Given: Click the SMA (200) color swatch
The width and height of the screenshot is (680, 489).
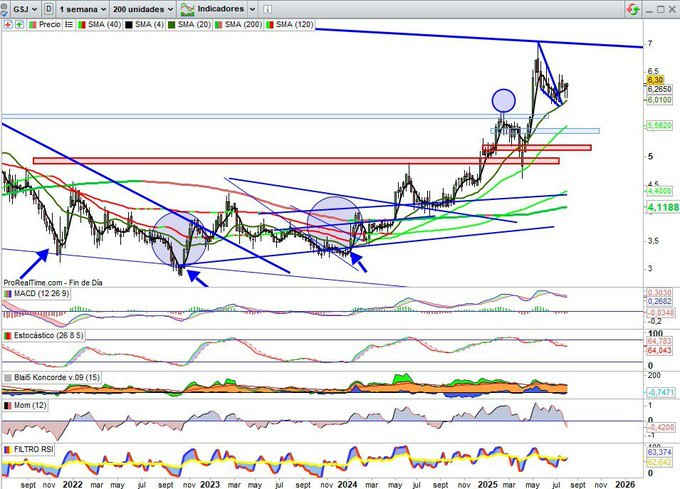Looking at the screenshot, I should pos(219,25).
